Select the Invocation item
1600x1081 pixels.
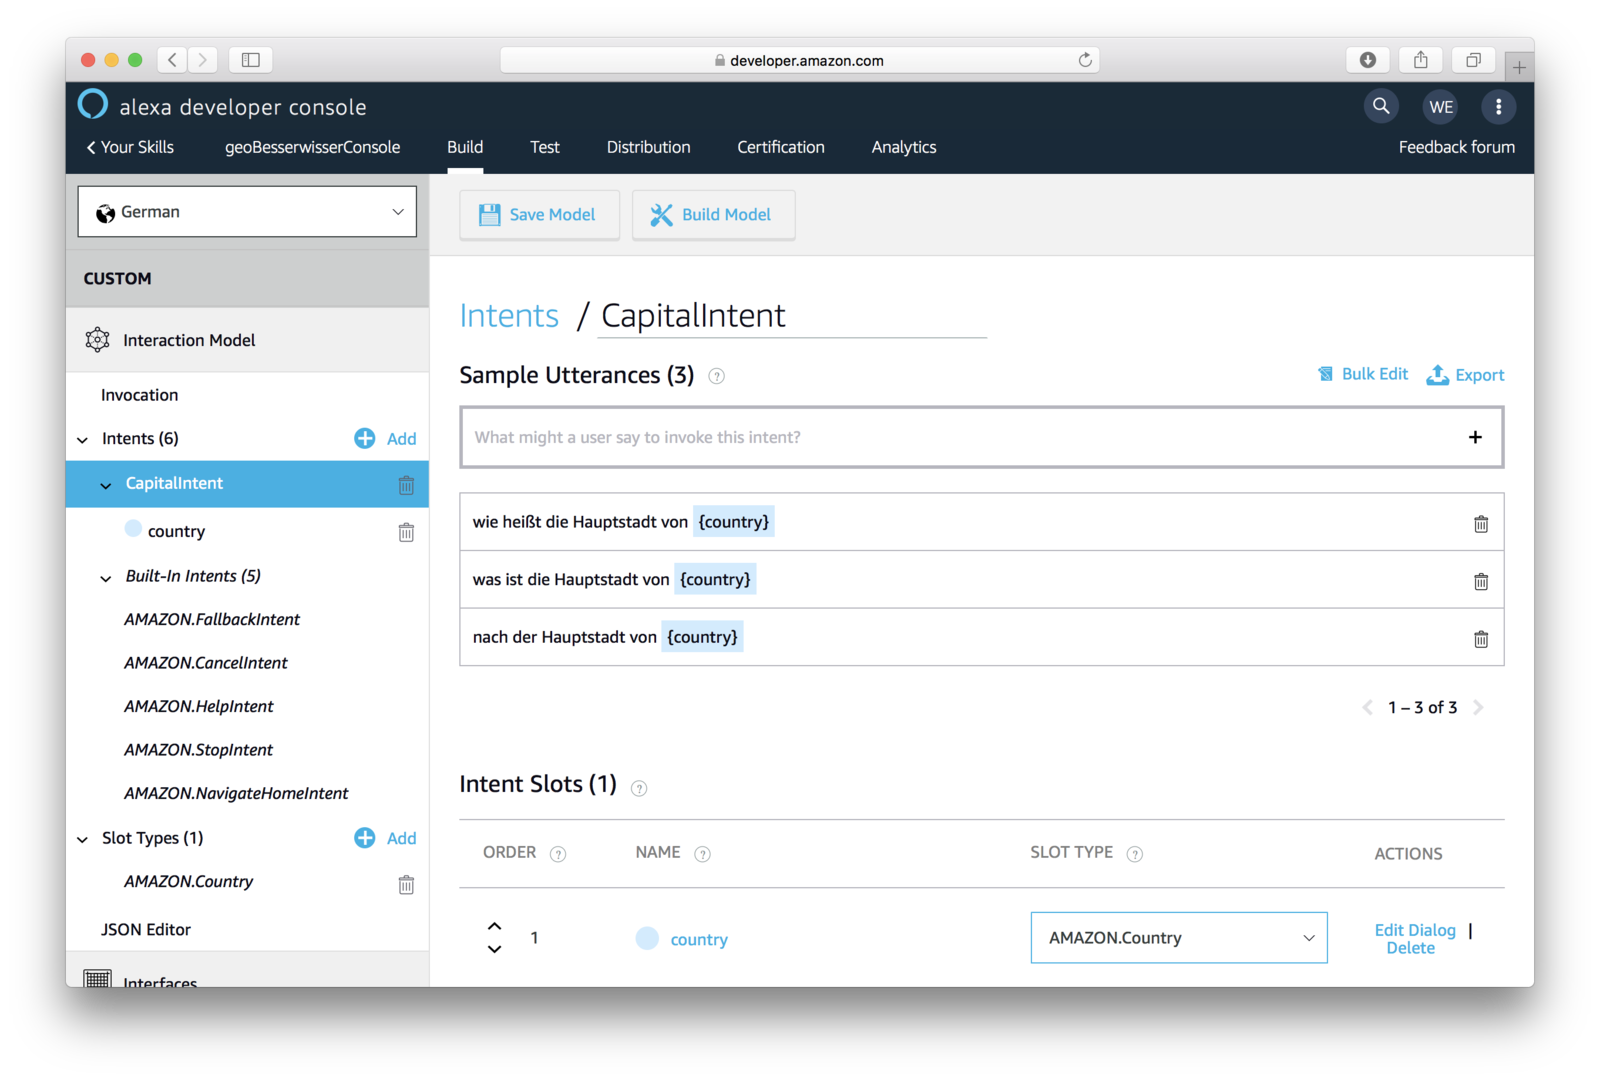coord(139,395)
